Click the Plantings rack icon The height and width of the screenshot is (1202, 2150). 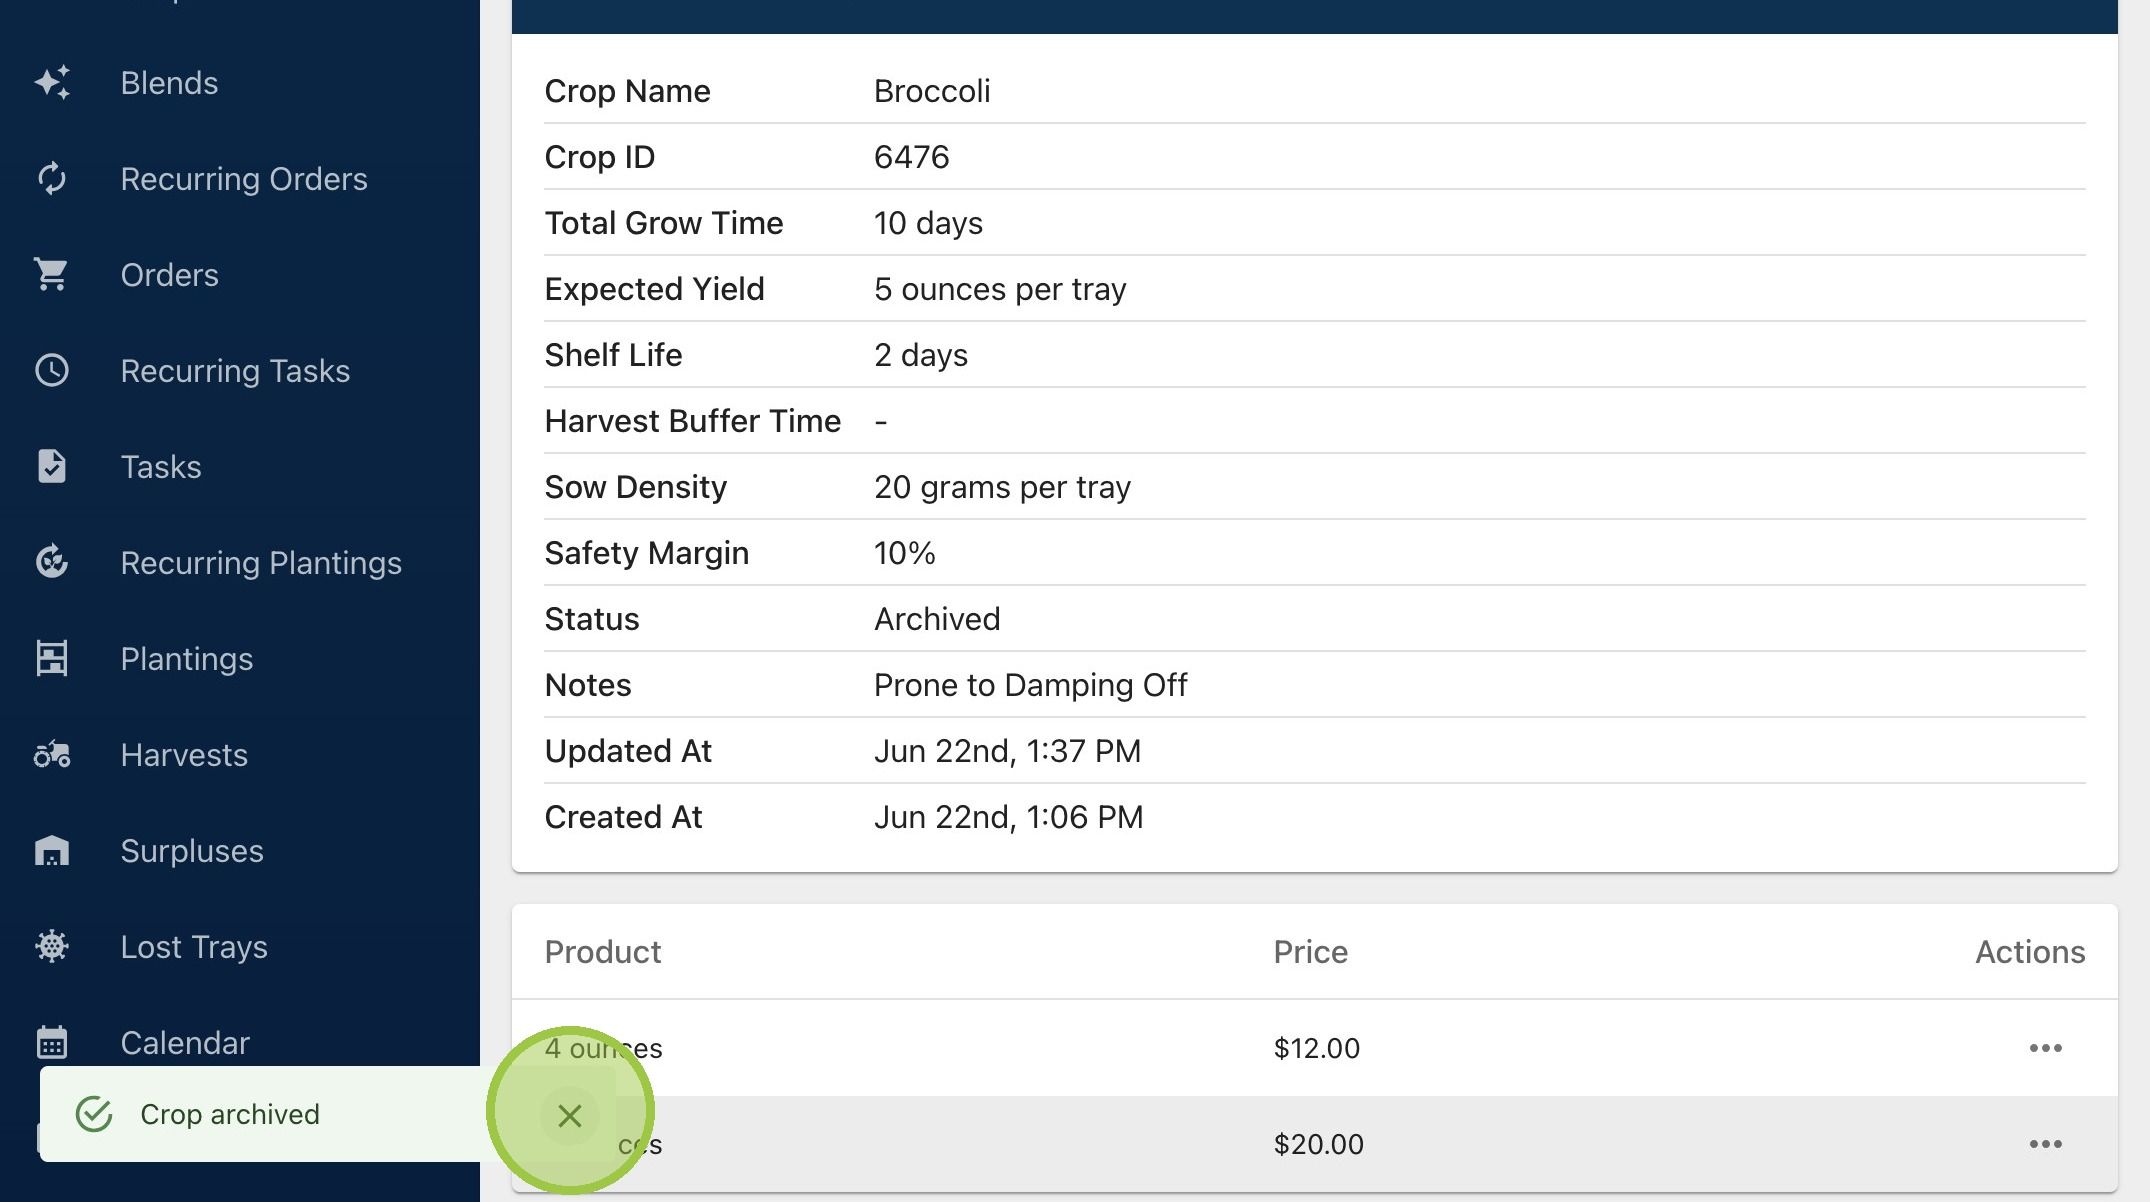pyautogui.click(x=52, y=659)
